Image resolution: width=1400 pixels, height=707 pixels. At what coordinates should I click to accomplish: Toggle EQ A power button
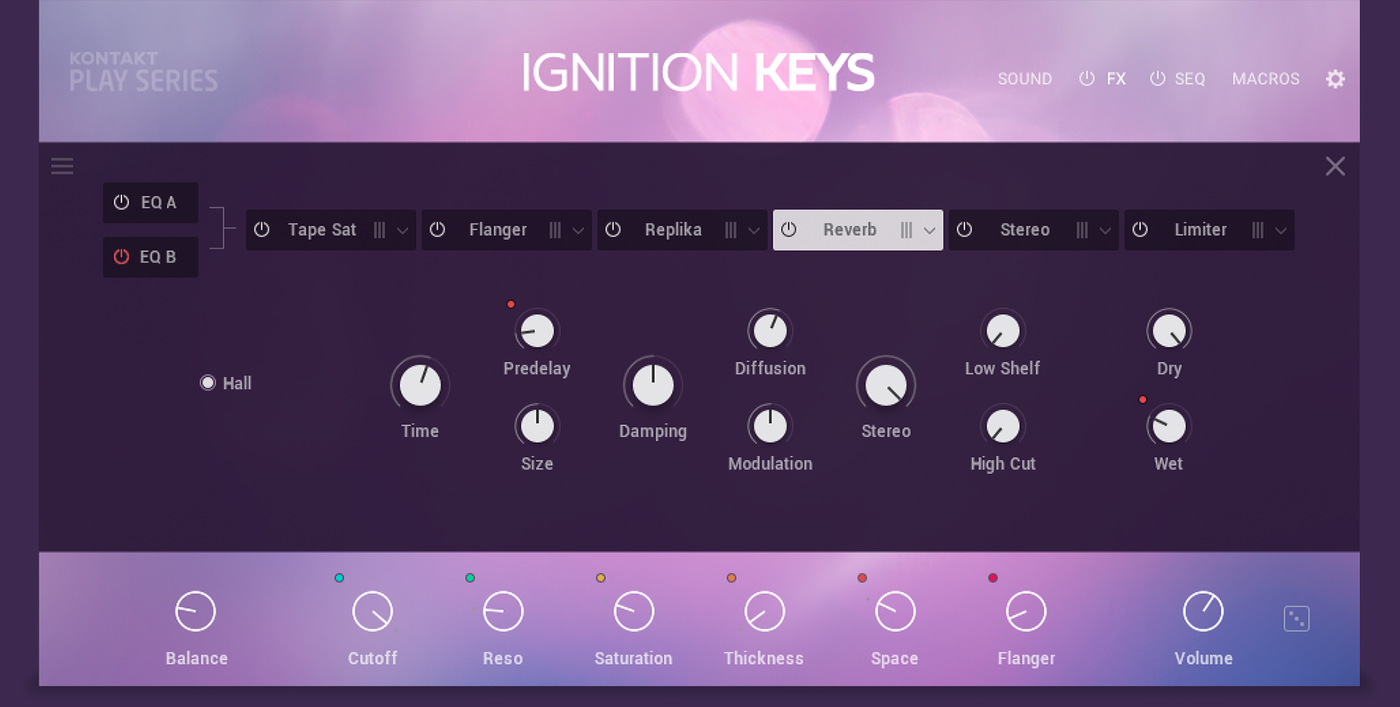point(121,202)
